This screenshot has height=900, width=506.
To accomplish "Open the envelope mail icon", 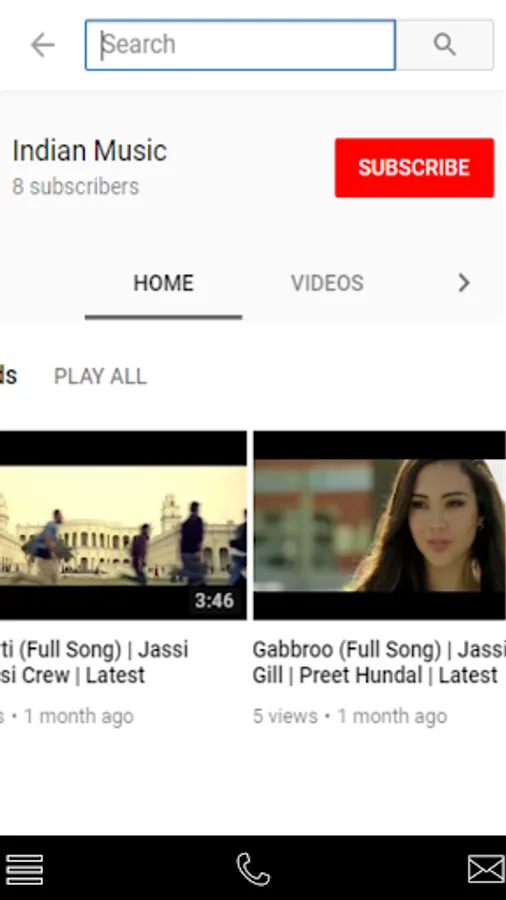I will [486, 869].
